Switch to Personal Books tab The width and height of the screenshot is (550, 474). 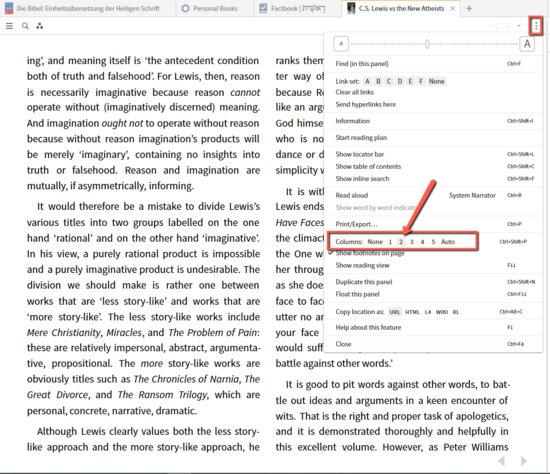pos(209,8)
